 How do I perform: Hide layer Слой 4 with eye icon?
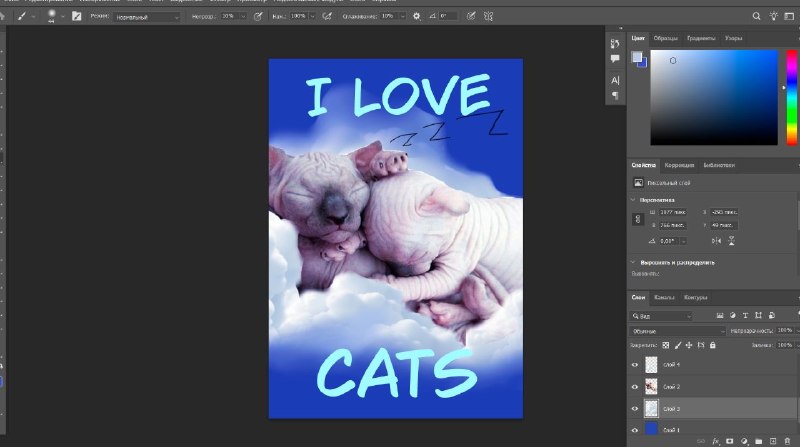pos(635,365)
